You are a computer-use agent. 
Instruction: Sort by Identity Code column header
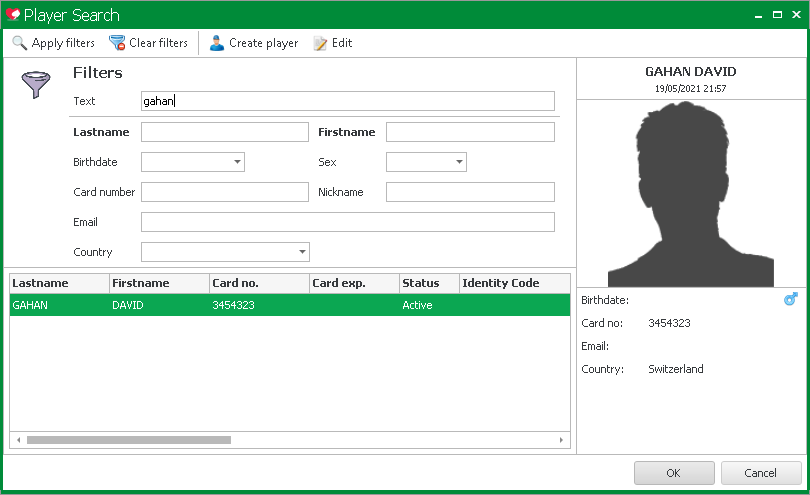515,283
